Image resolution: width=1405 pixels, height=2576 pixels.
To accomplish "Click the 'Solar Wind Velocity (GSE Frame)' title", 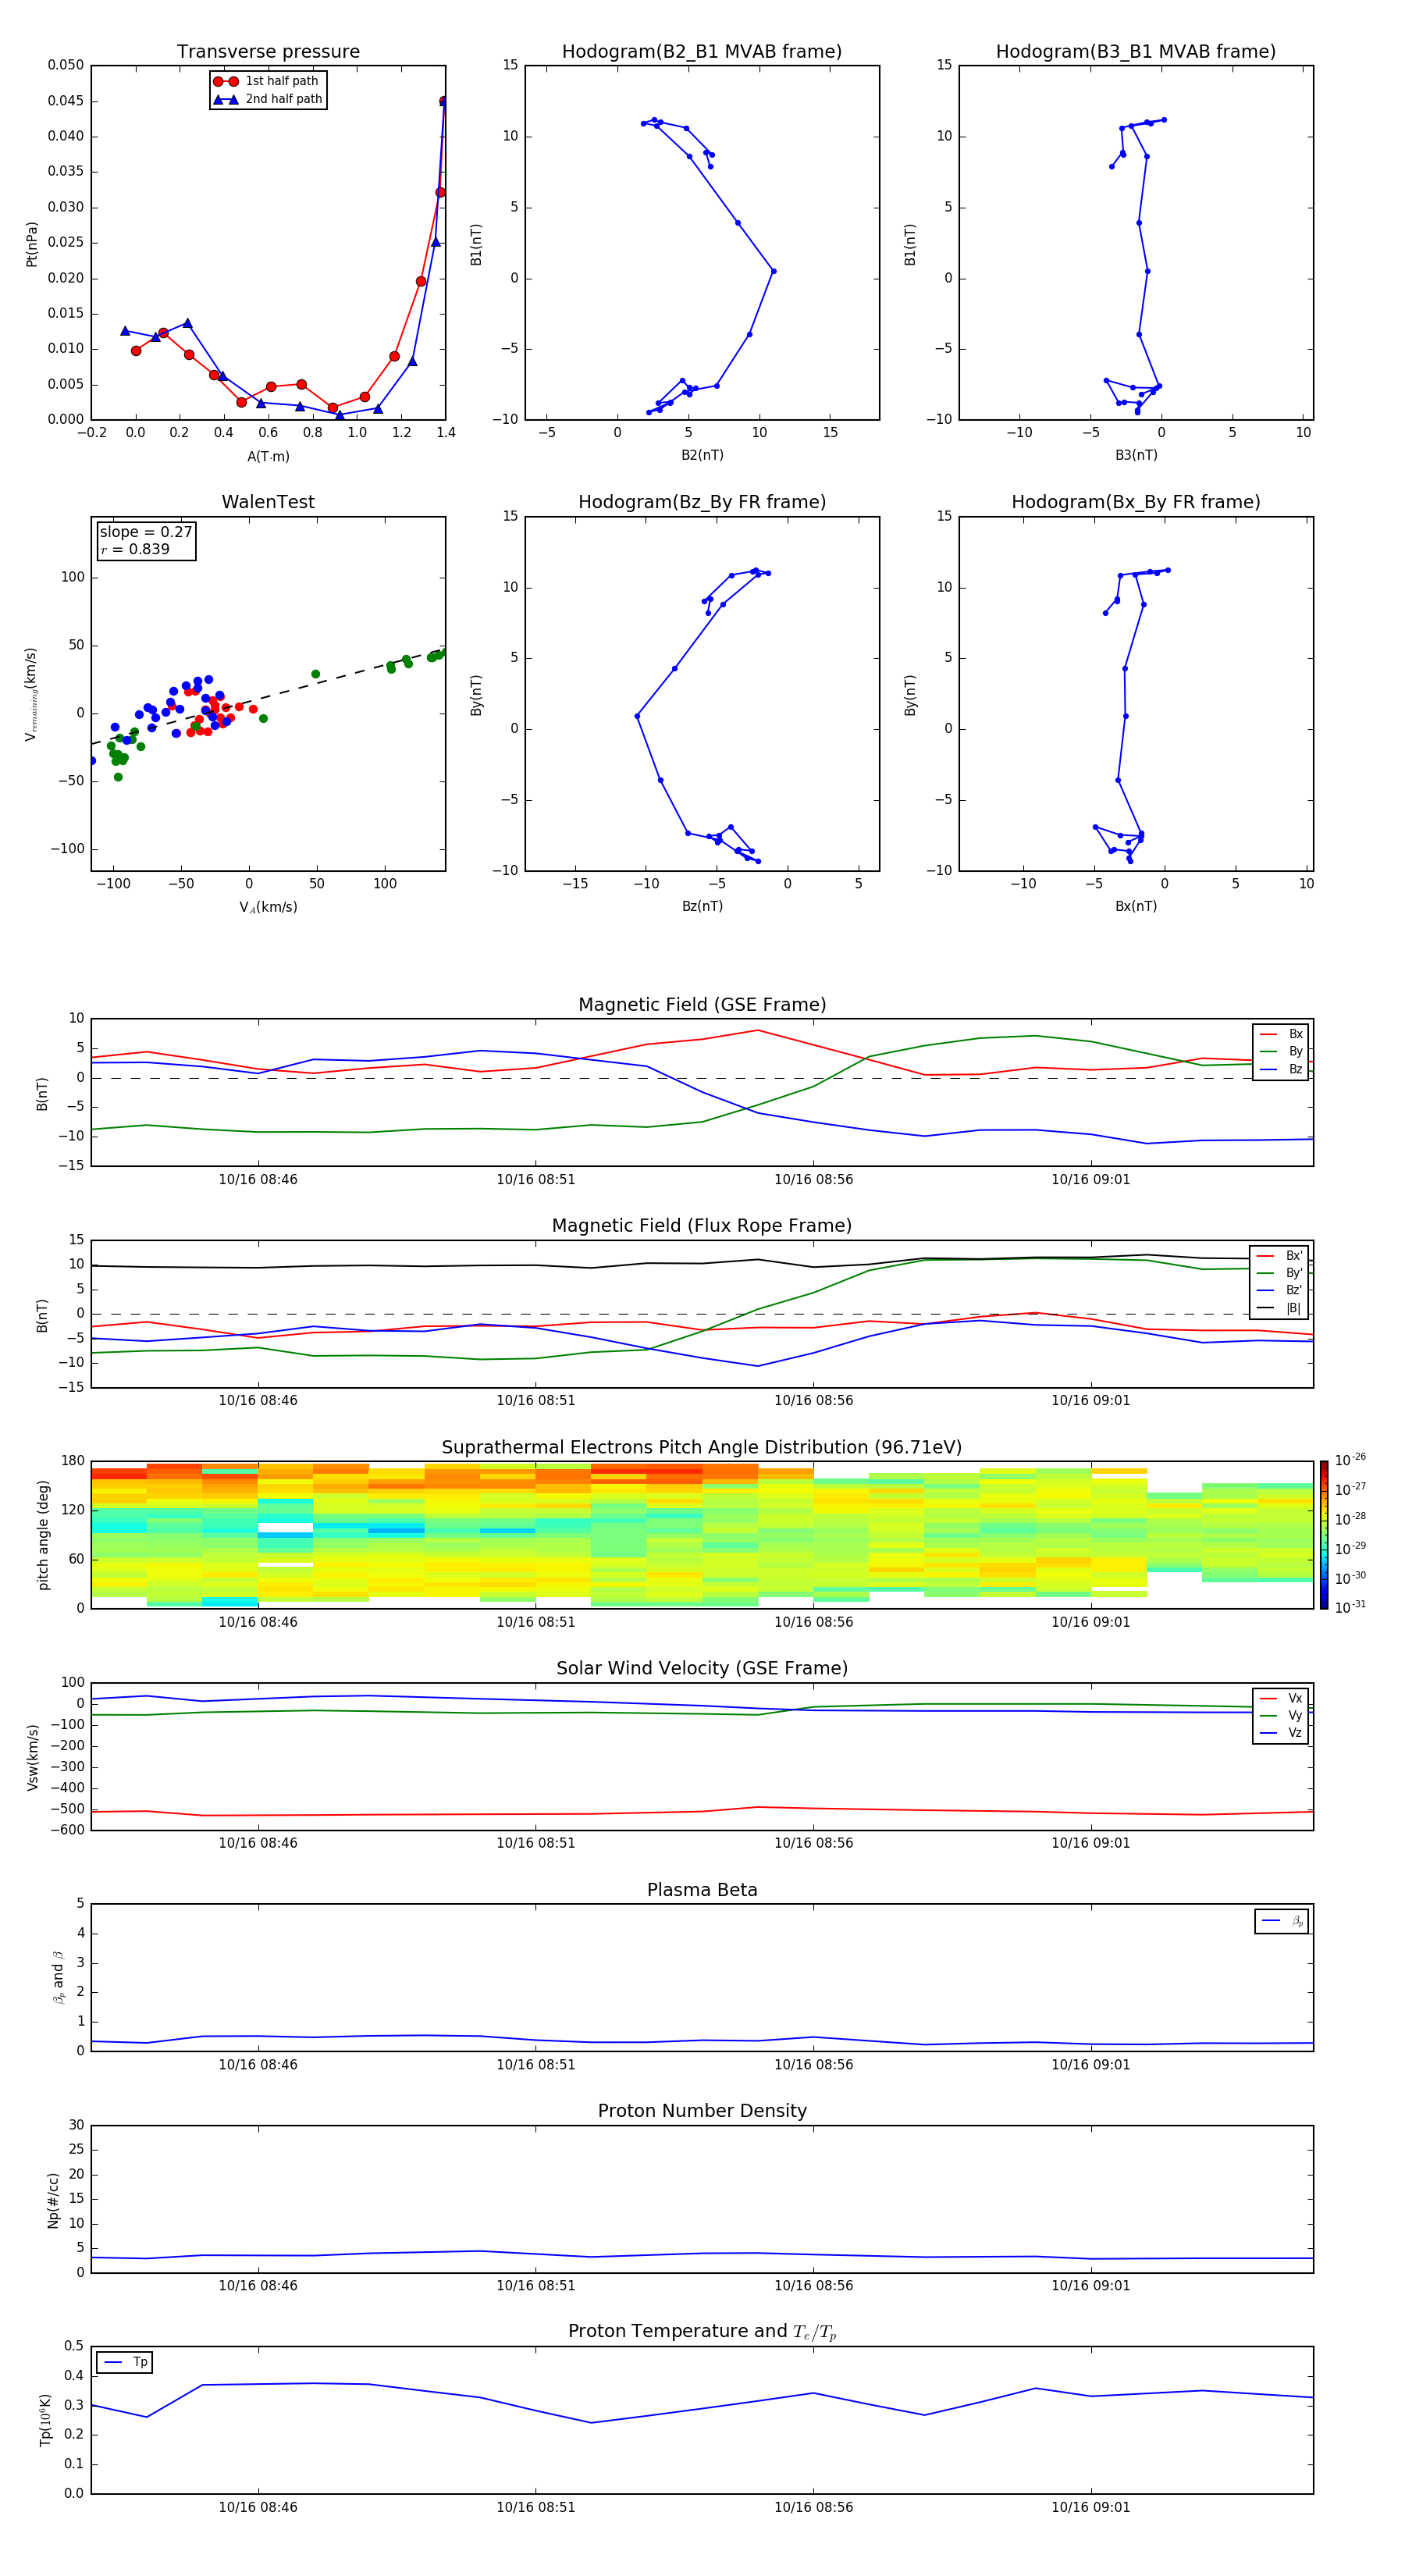I will tap(702, 1669).
